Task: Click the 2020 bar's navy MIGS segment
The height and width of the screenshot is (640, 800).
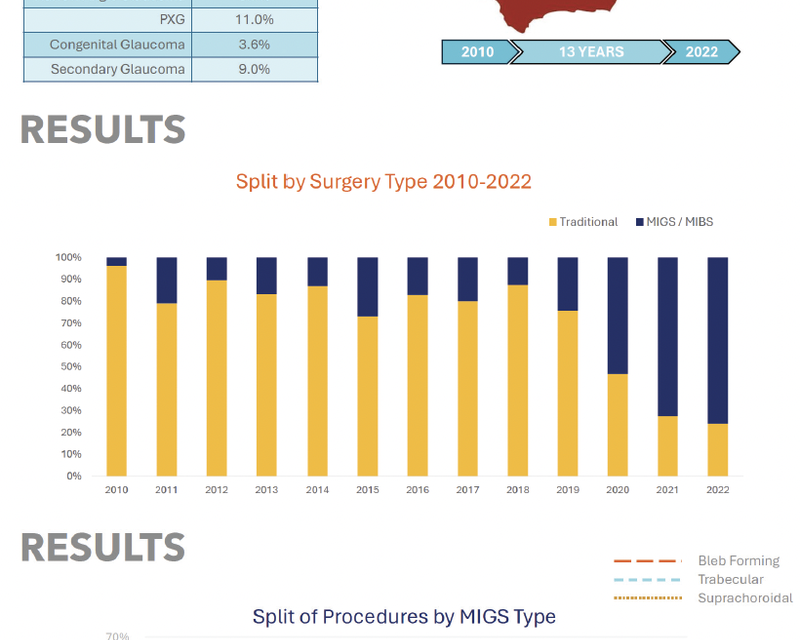Action: click(617, 315)
